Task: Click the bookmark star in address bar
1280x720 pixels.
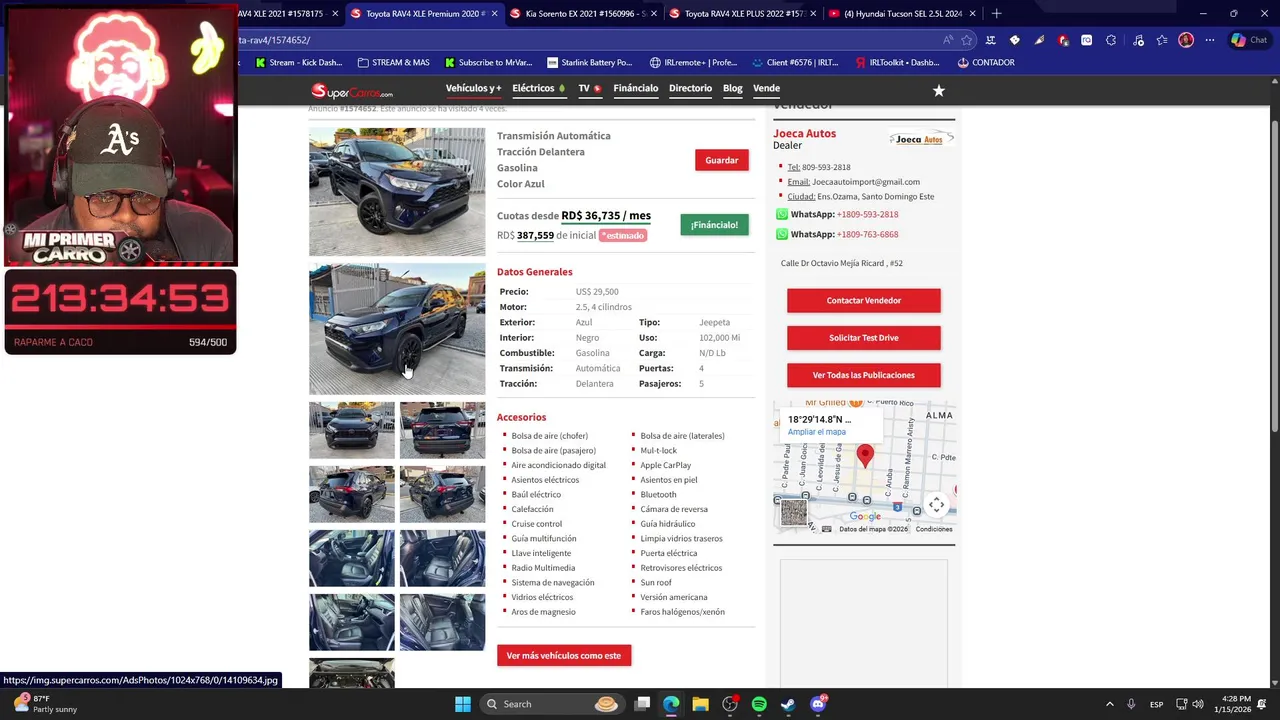Action: (x=967, y=40)
